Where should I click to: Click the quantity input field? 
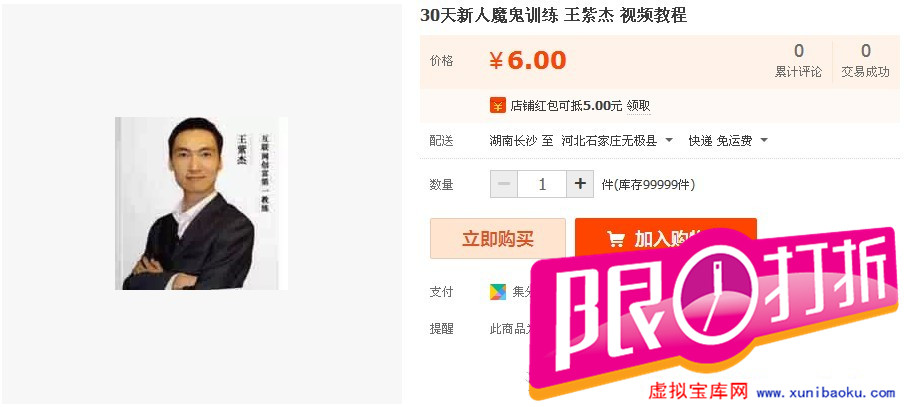(542, 184)
